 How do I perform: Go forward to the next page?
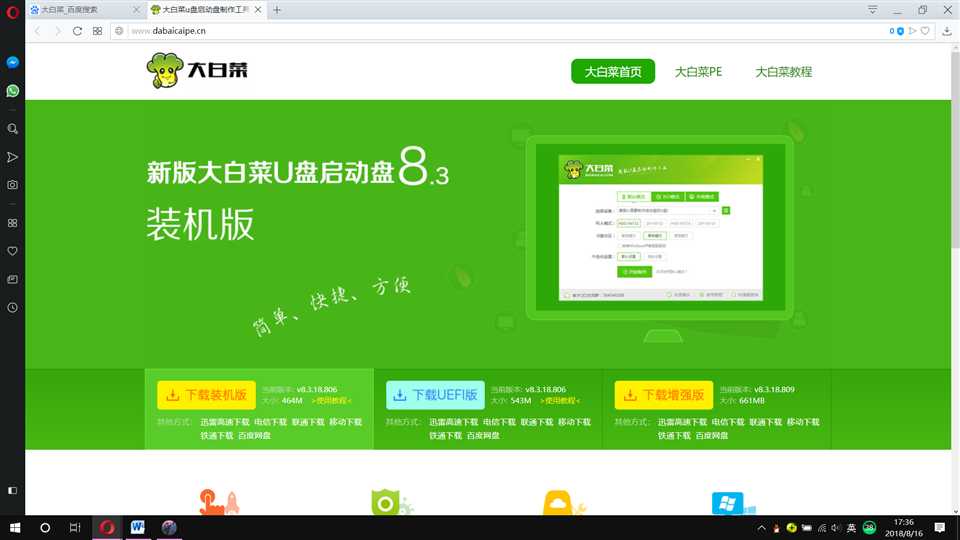58,31
